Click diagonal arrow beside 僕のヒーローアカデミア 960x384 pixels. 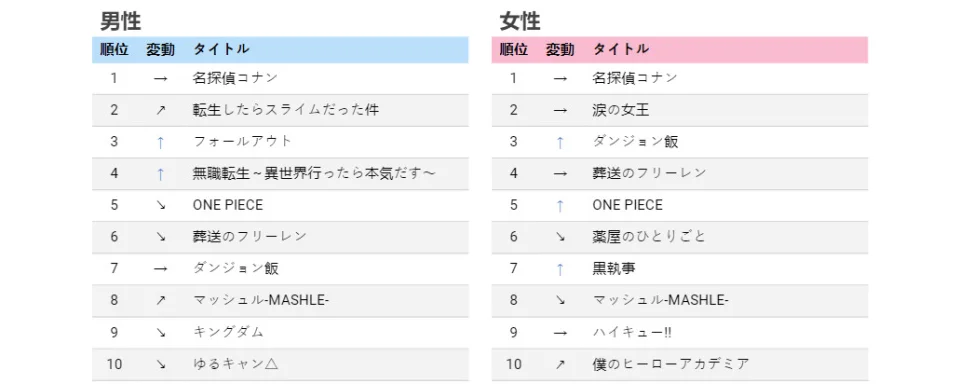tap(560, 364)
